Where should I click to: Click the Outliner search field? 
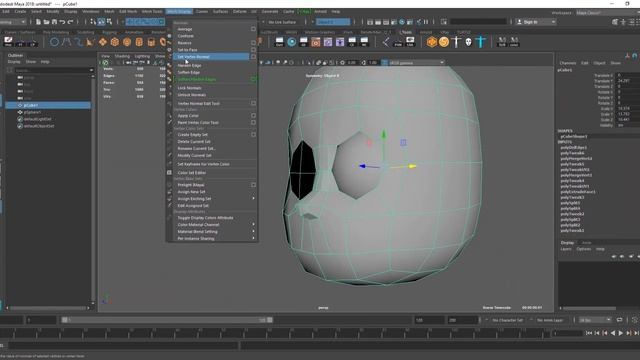coord(54,70)
